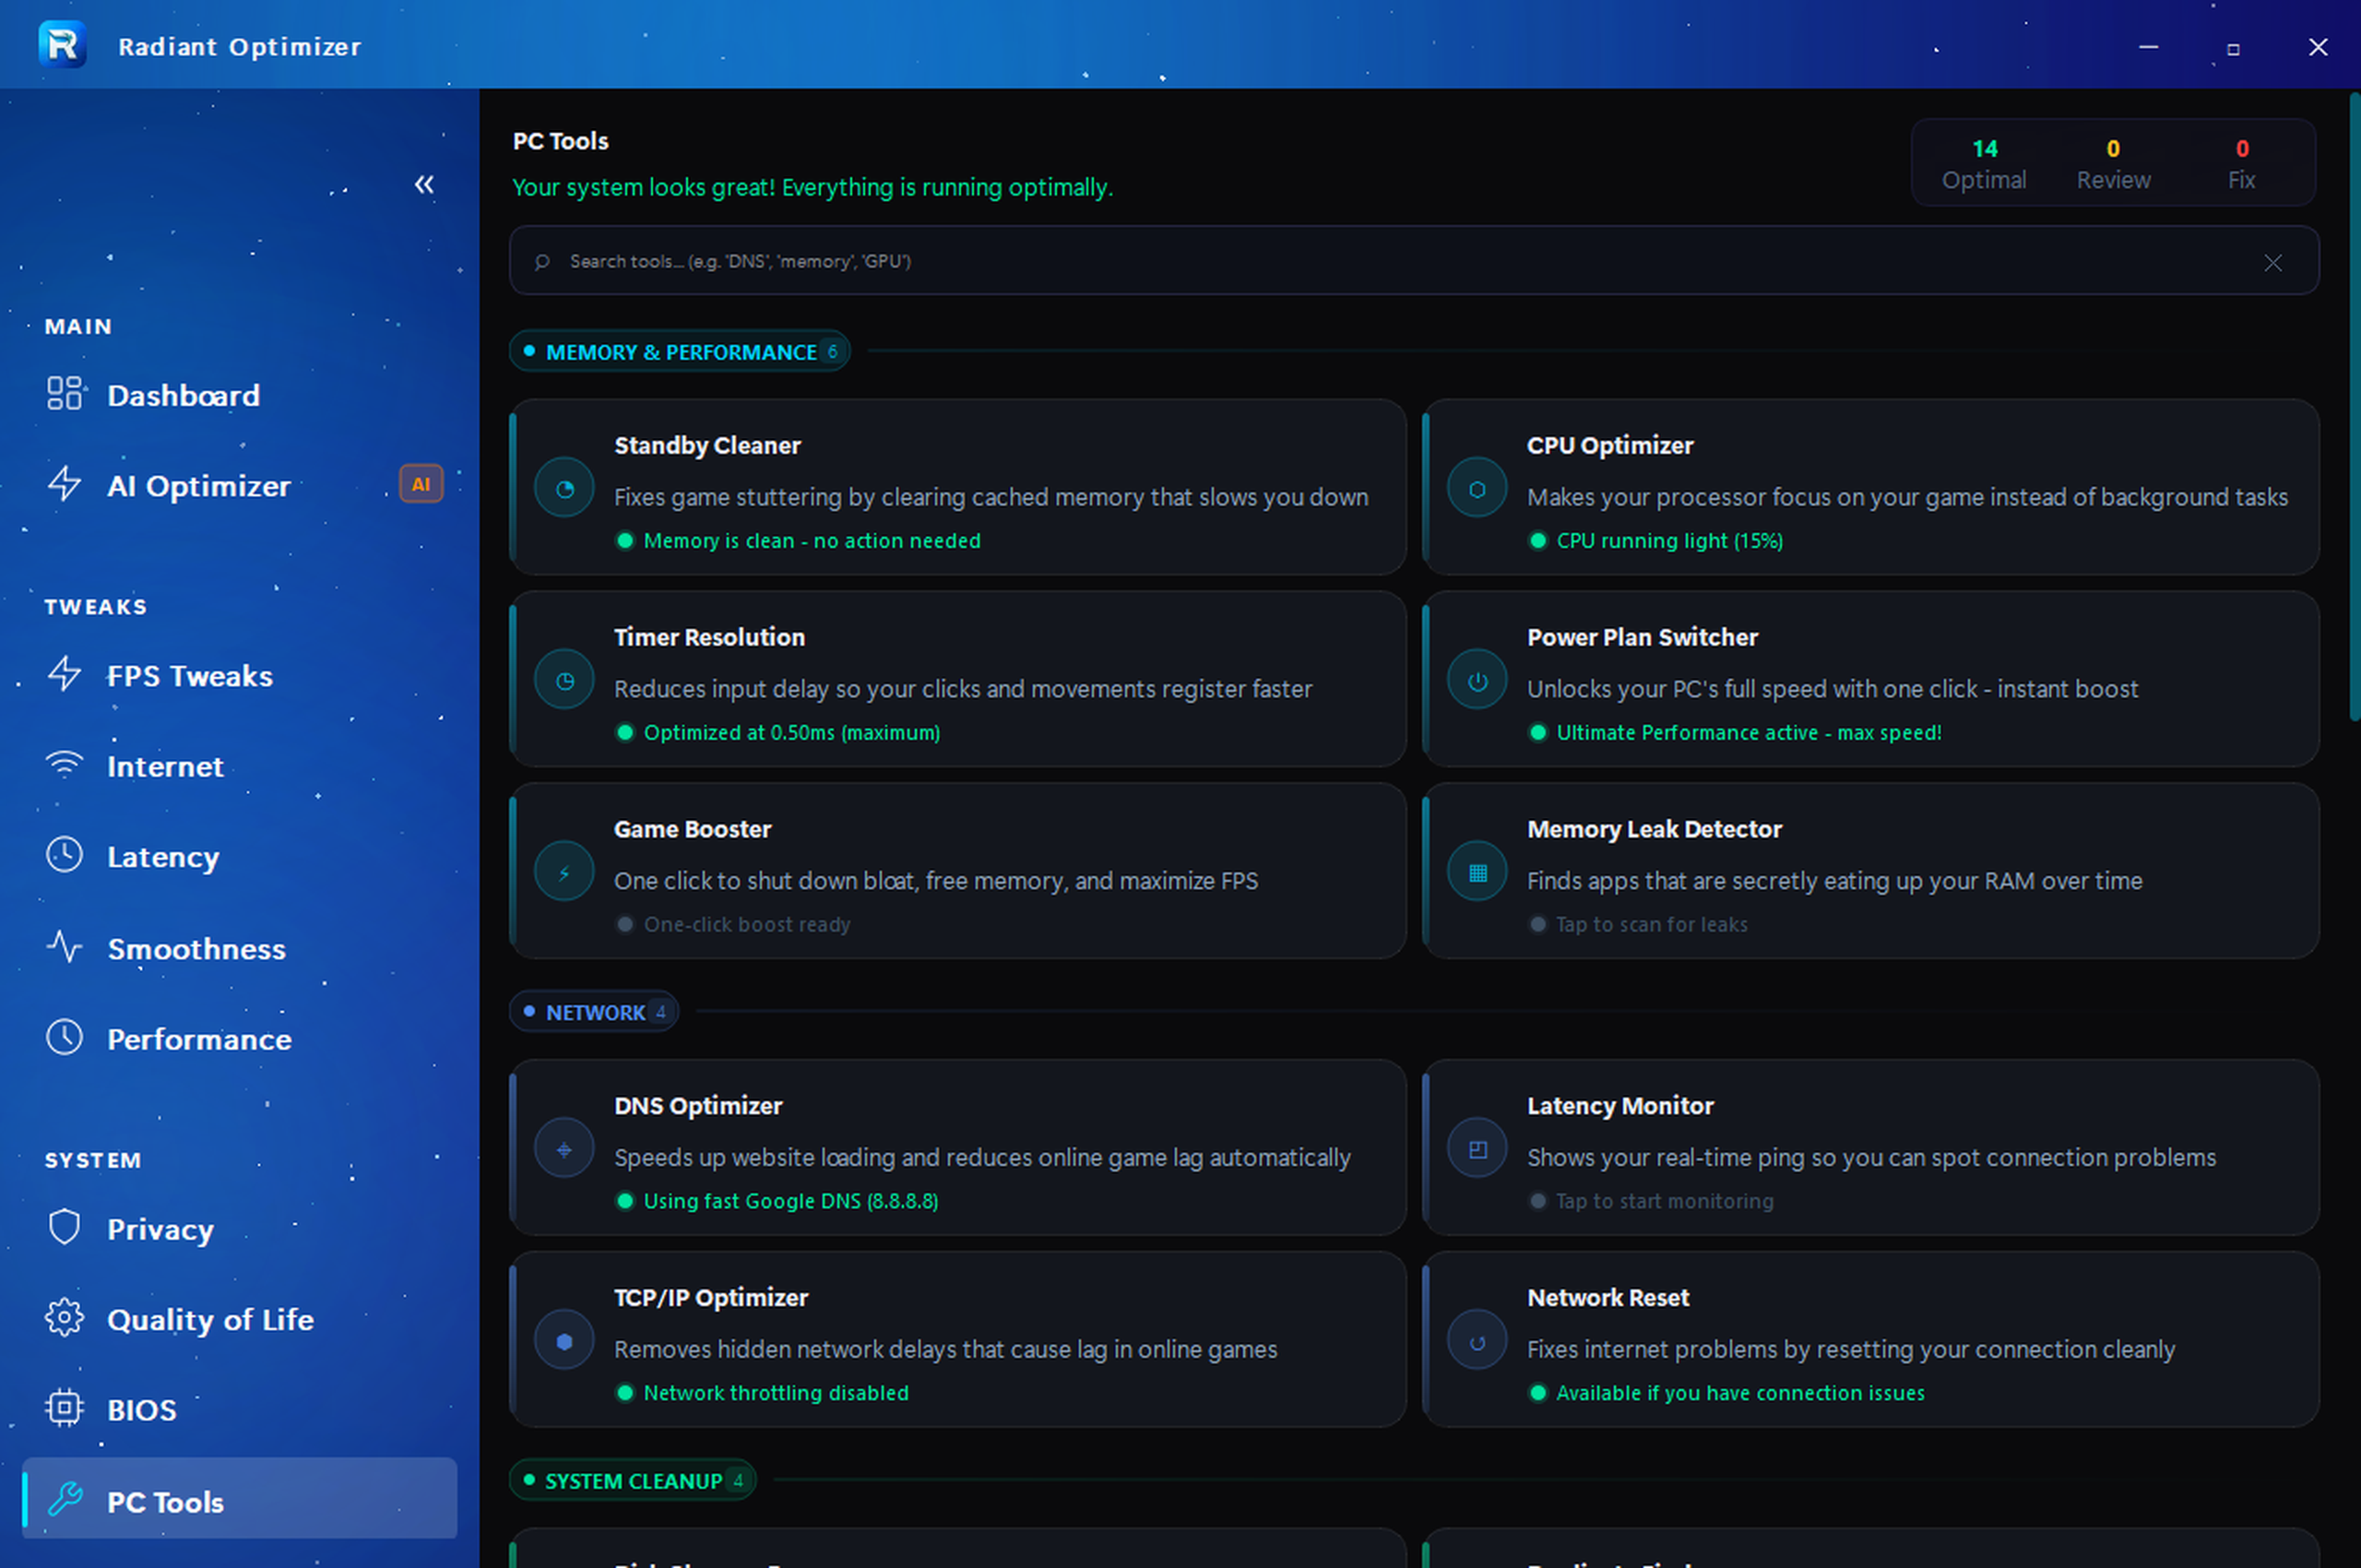Click the Radiant Optimizer logo
This screenshot has width=2361, height=1568.
click(x=61, y=44)
